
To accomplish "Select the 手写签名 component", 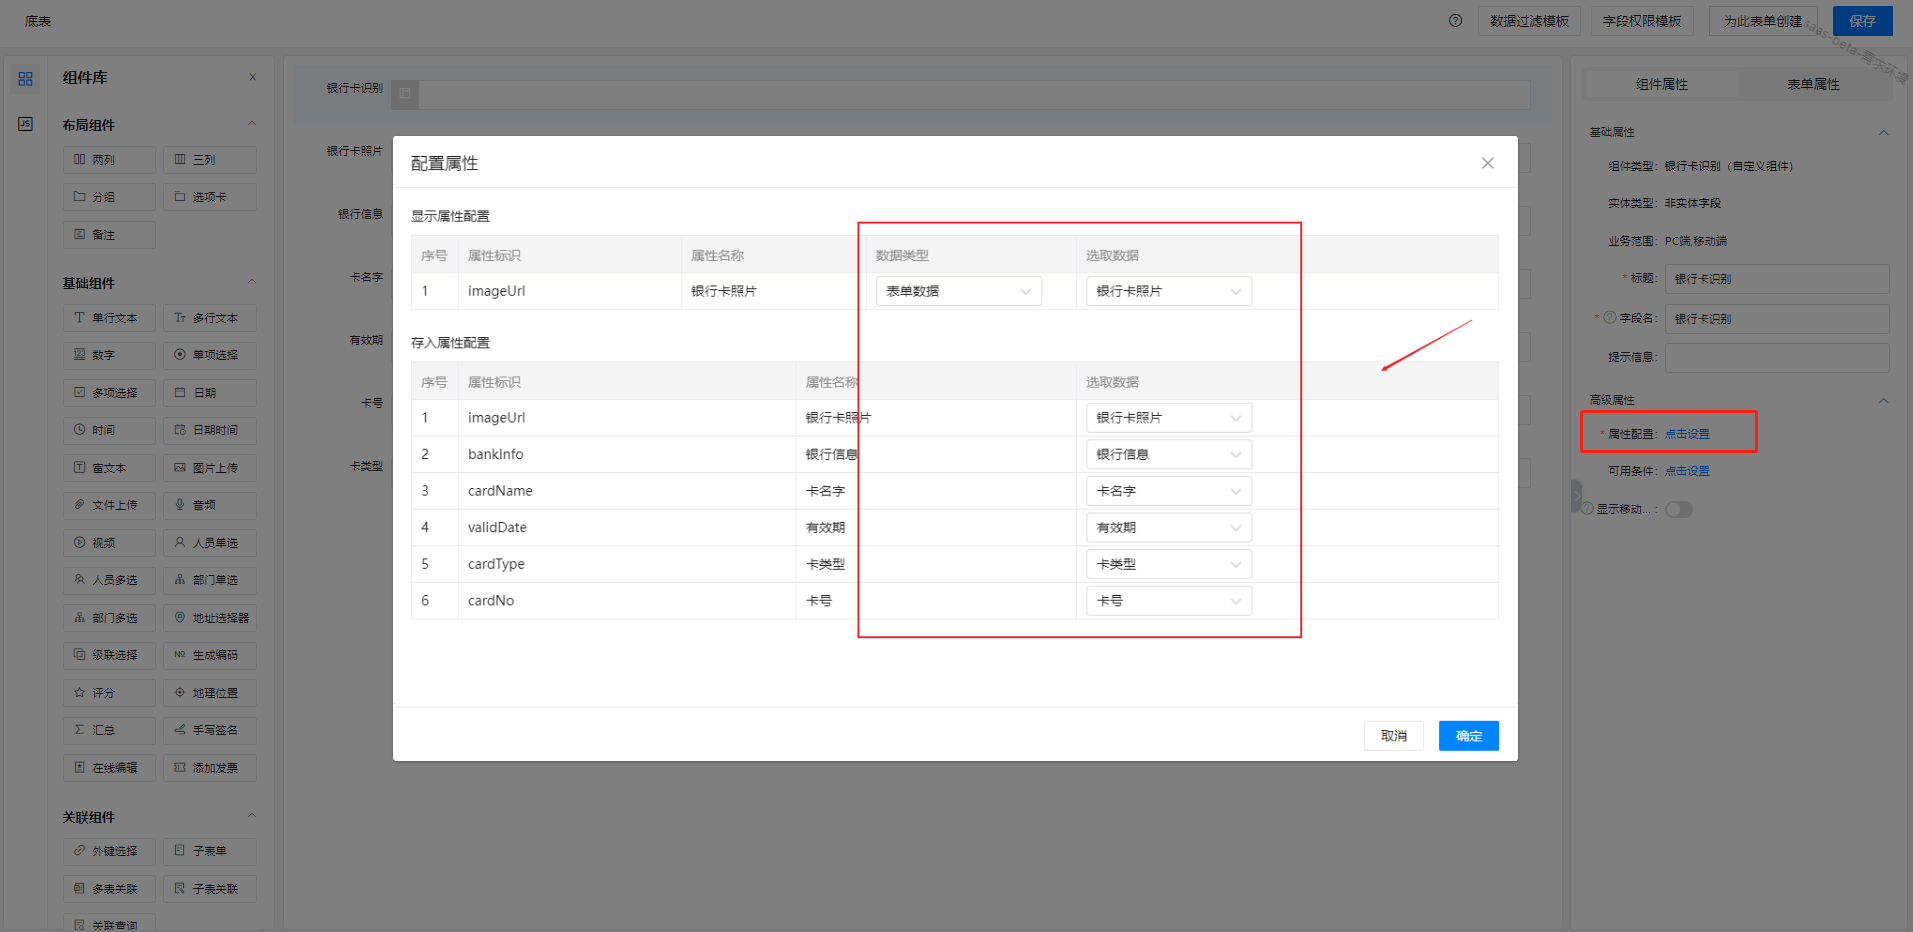I will pos(210,730).
